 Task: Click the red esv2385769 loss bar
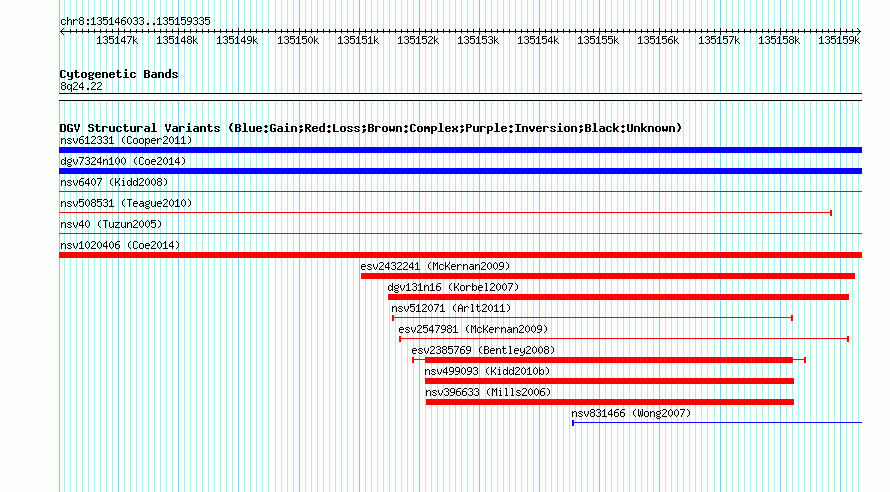point(608,360)
